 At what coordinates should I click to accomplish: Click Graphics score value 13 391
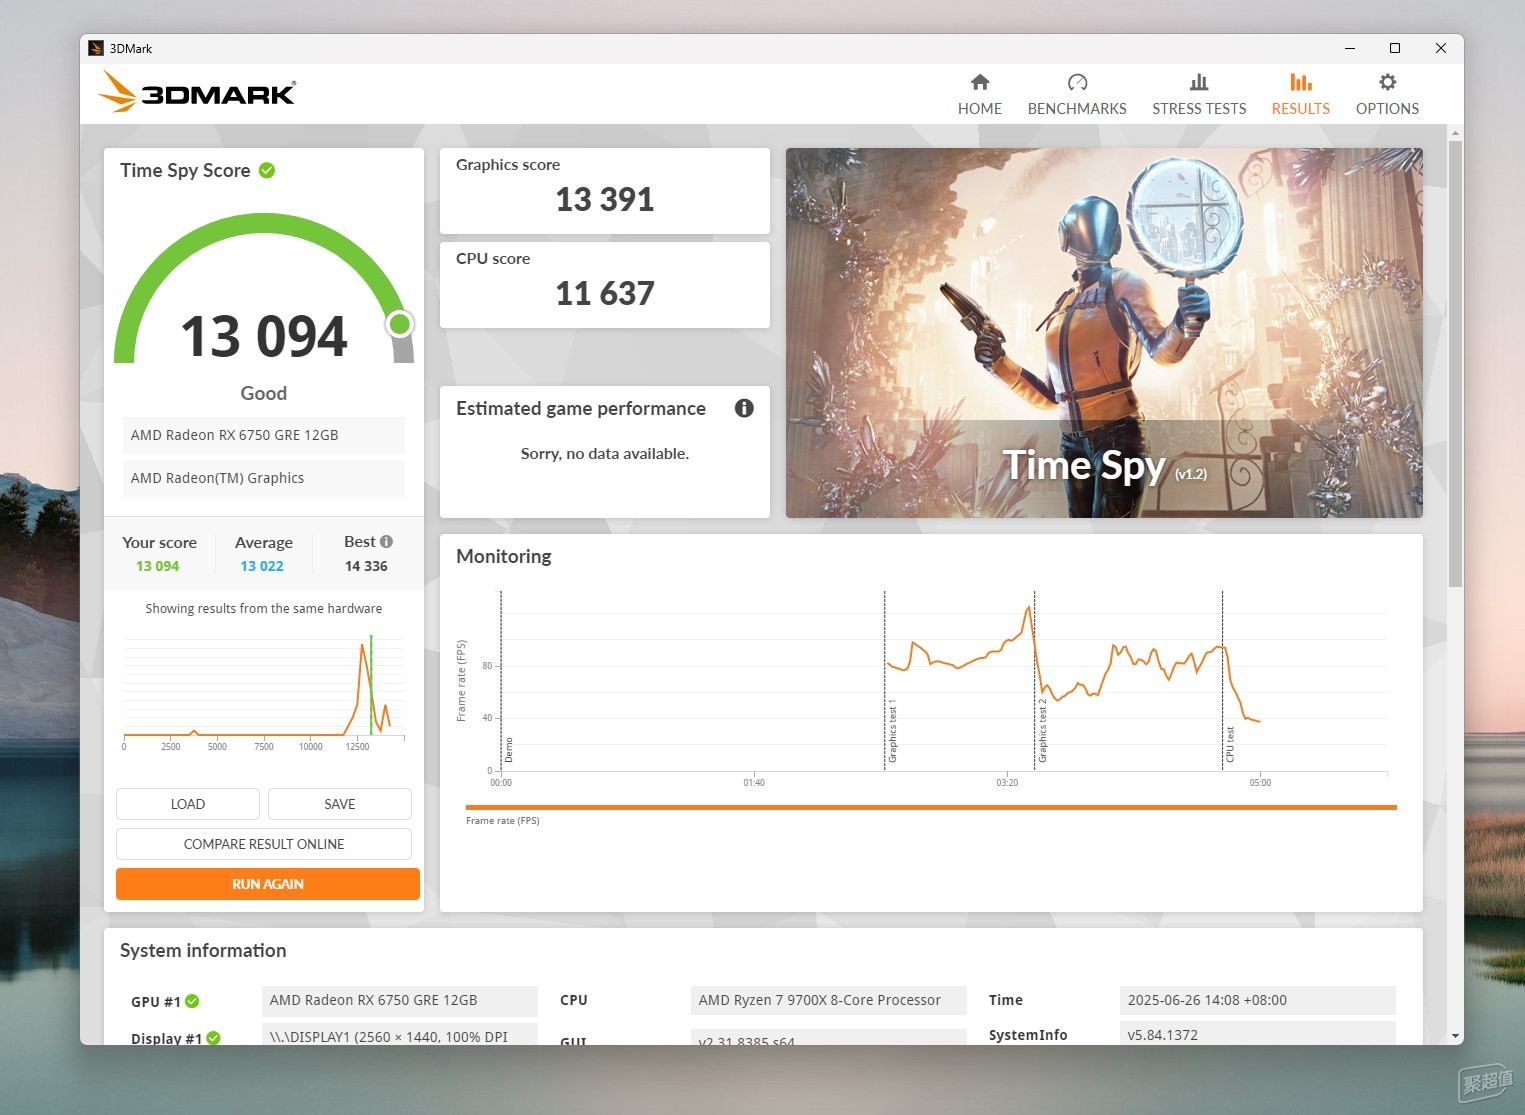coord(605,200)
